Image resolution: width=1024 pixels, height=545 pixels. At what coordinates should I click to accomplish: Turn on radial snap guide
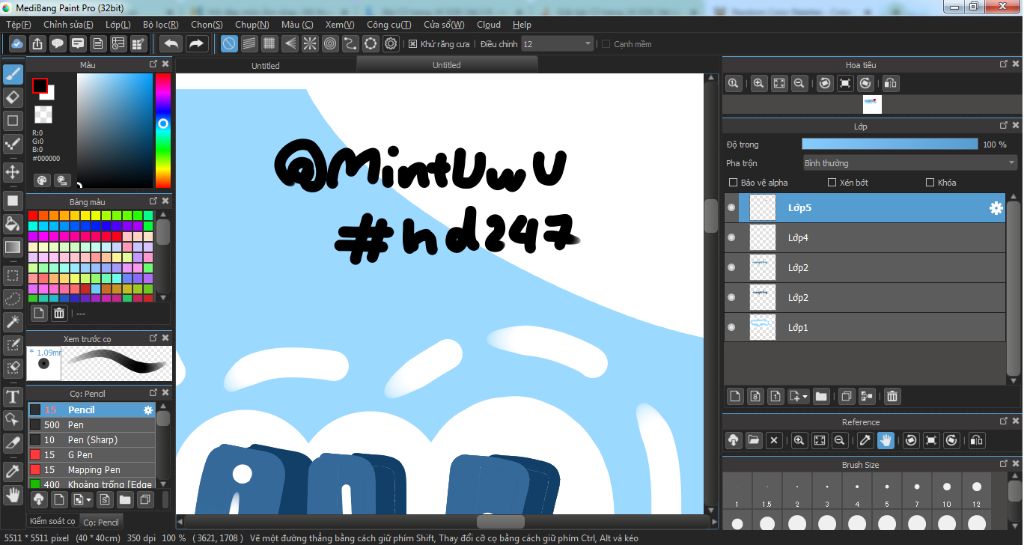pyautogui.click(x=310, y=44)
